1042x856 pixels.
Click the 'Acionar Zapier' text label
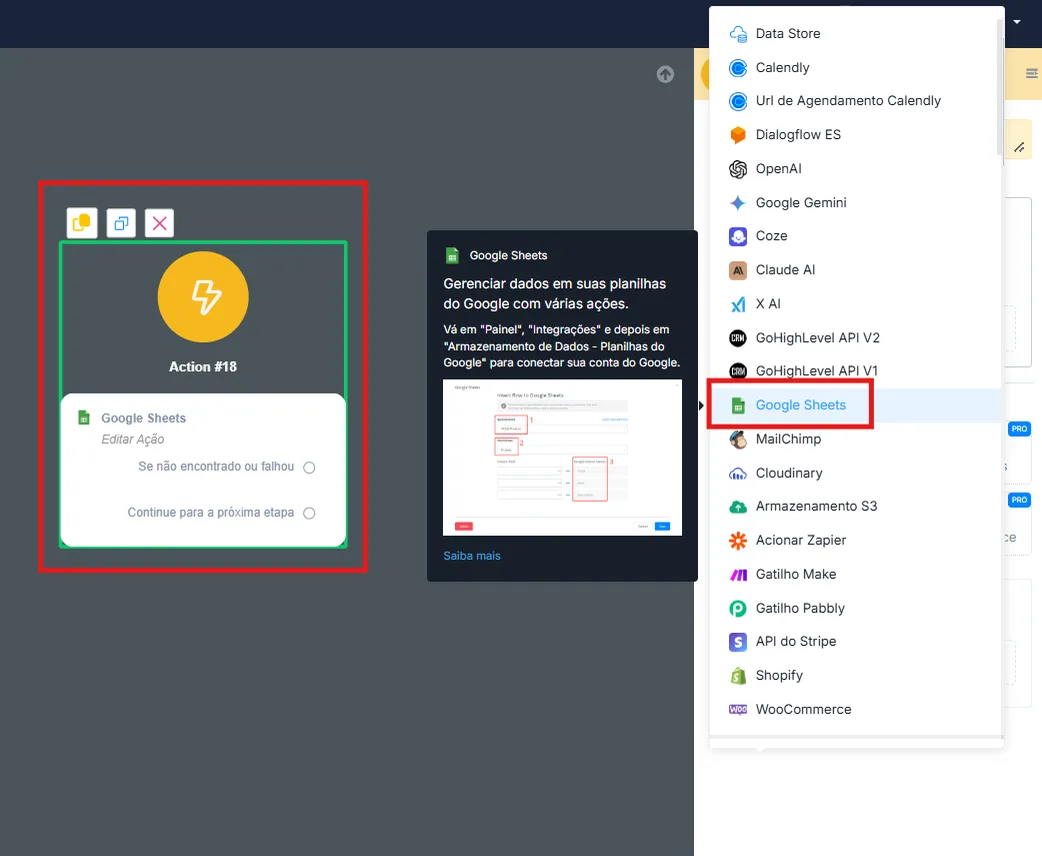[x=801, y=540]
